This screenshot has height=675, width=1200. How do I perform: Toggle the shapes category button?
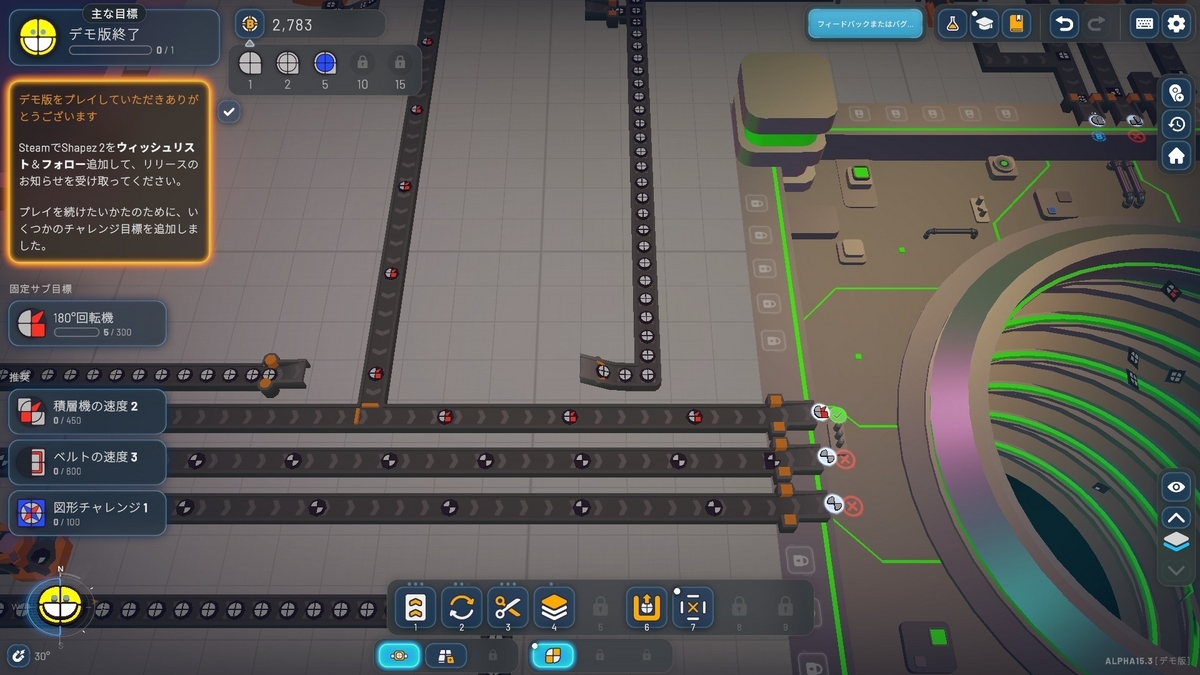[553, 655]
